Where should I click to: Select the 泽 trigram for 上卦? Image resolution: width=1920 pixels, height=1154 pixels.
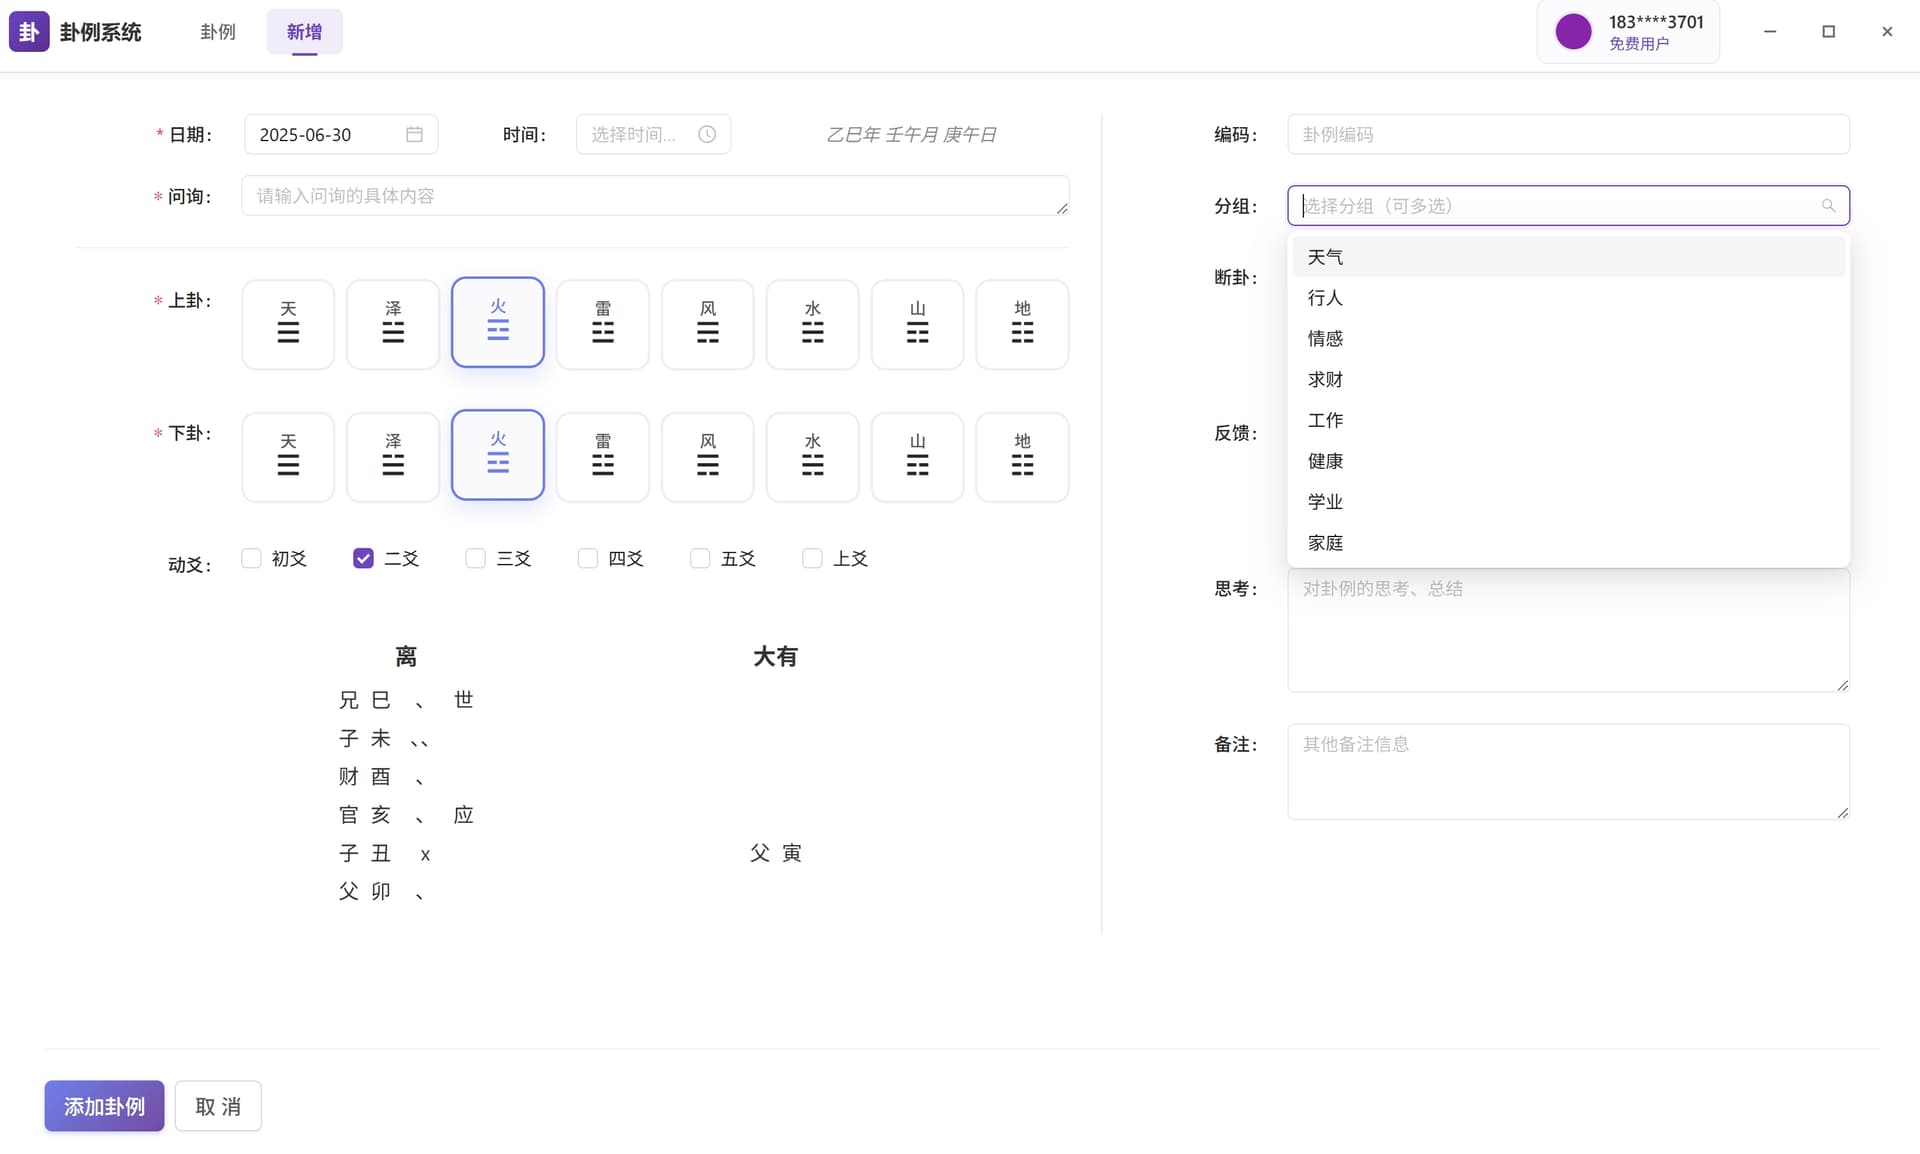click(x=392, y=324)
